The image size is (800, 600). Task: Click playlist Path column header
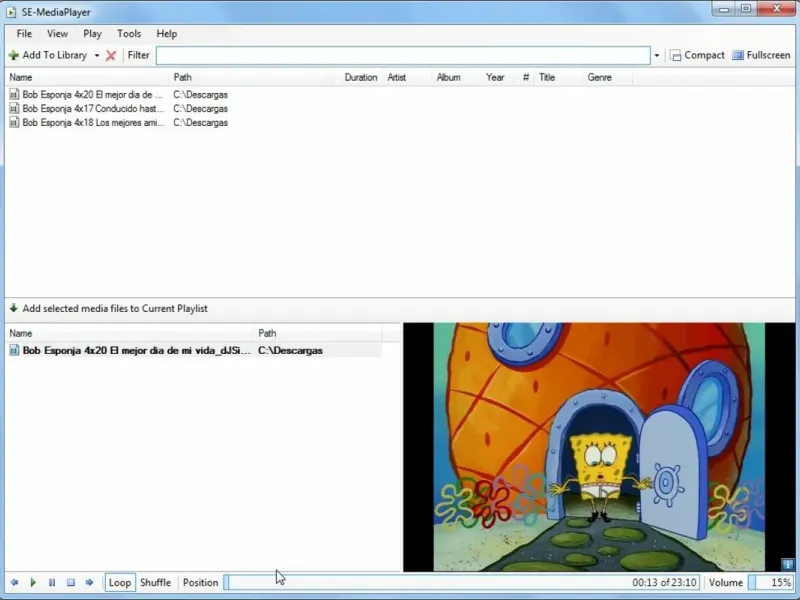318,333
